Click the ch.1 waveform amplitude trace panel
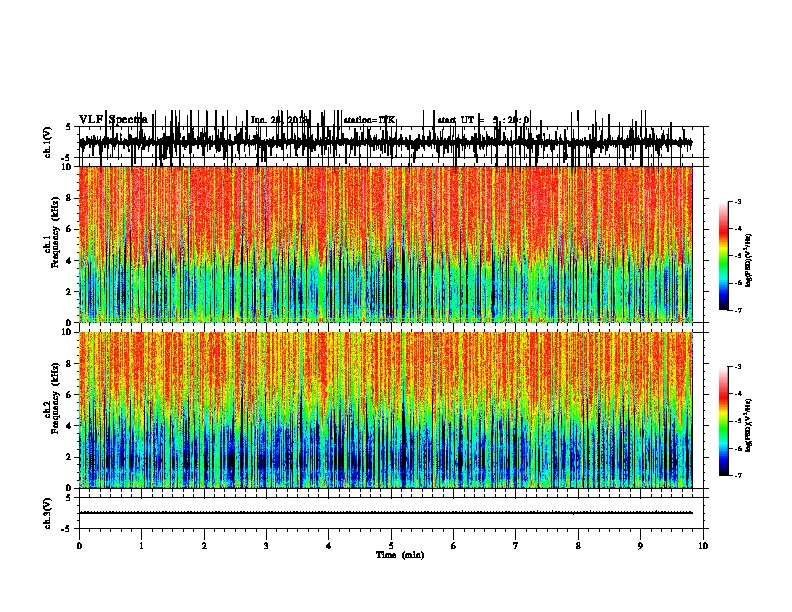792x612 pixels. [385, 143]
